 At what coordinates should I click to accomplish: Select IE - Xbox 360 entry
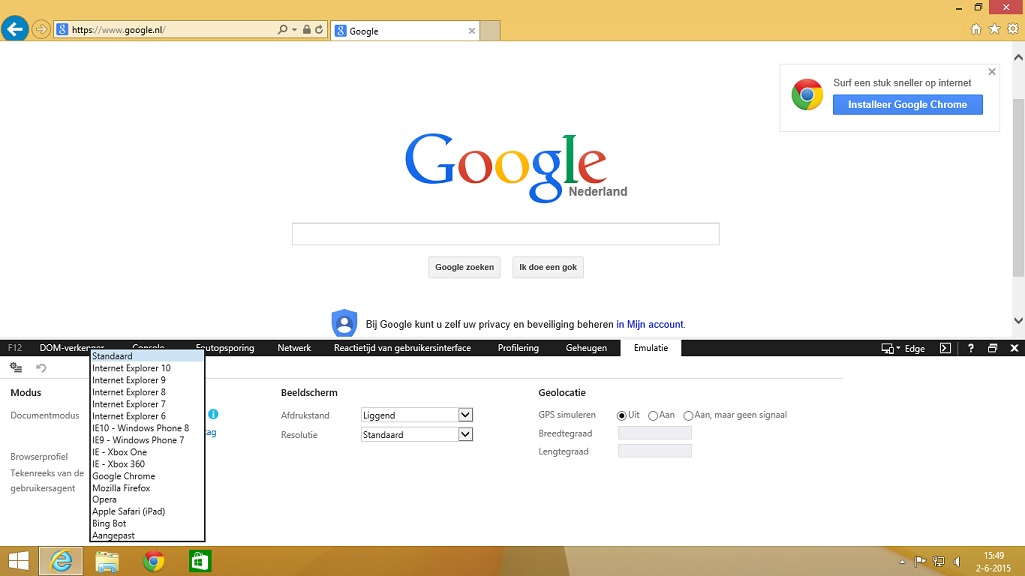click(x=147, y=464)
